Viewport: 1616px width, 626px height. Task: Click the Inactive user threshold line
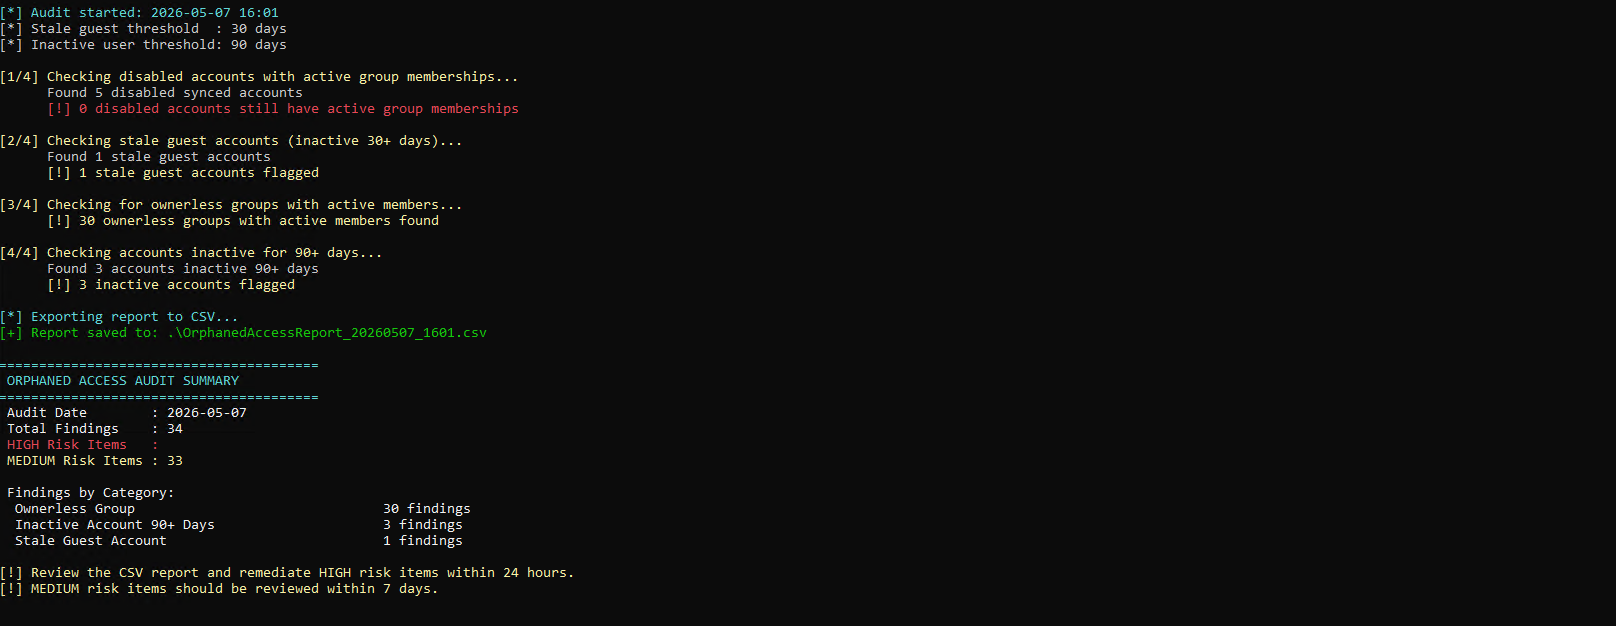pos(143,45)
